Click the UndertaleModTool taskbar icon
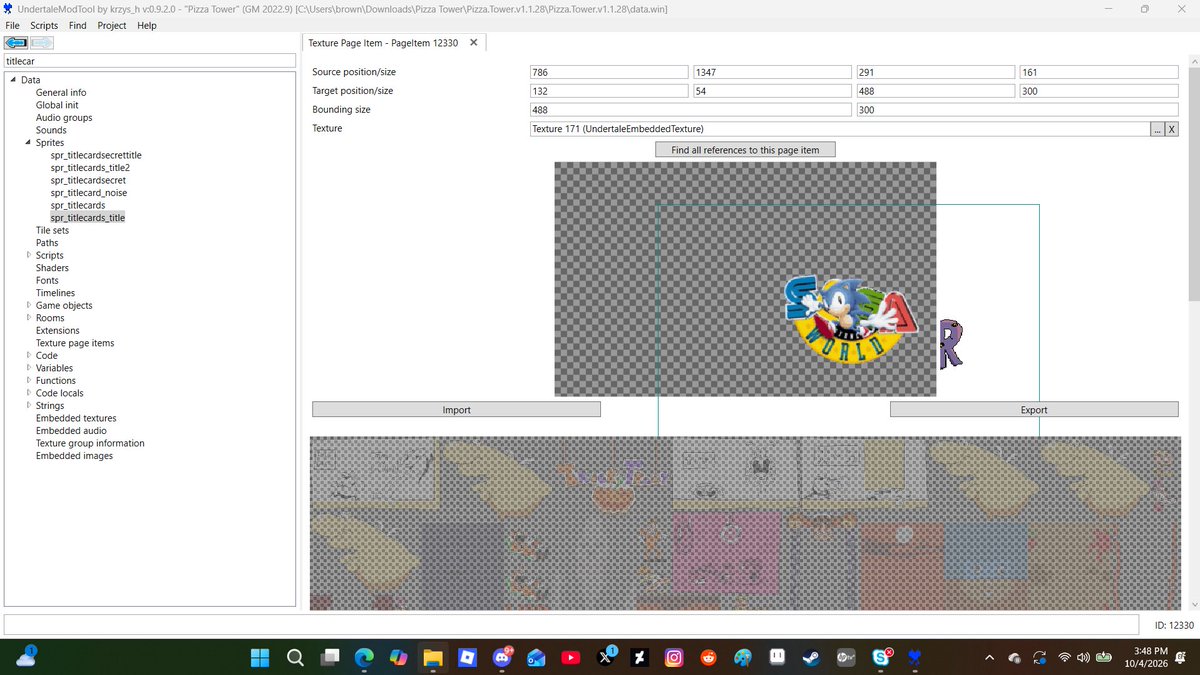The height and width of the screenshot is (675, 1200). pyautogui.click(x=915, y=657)
